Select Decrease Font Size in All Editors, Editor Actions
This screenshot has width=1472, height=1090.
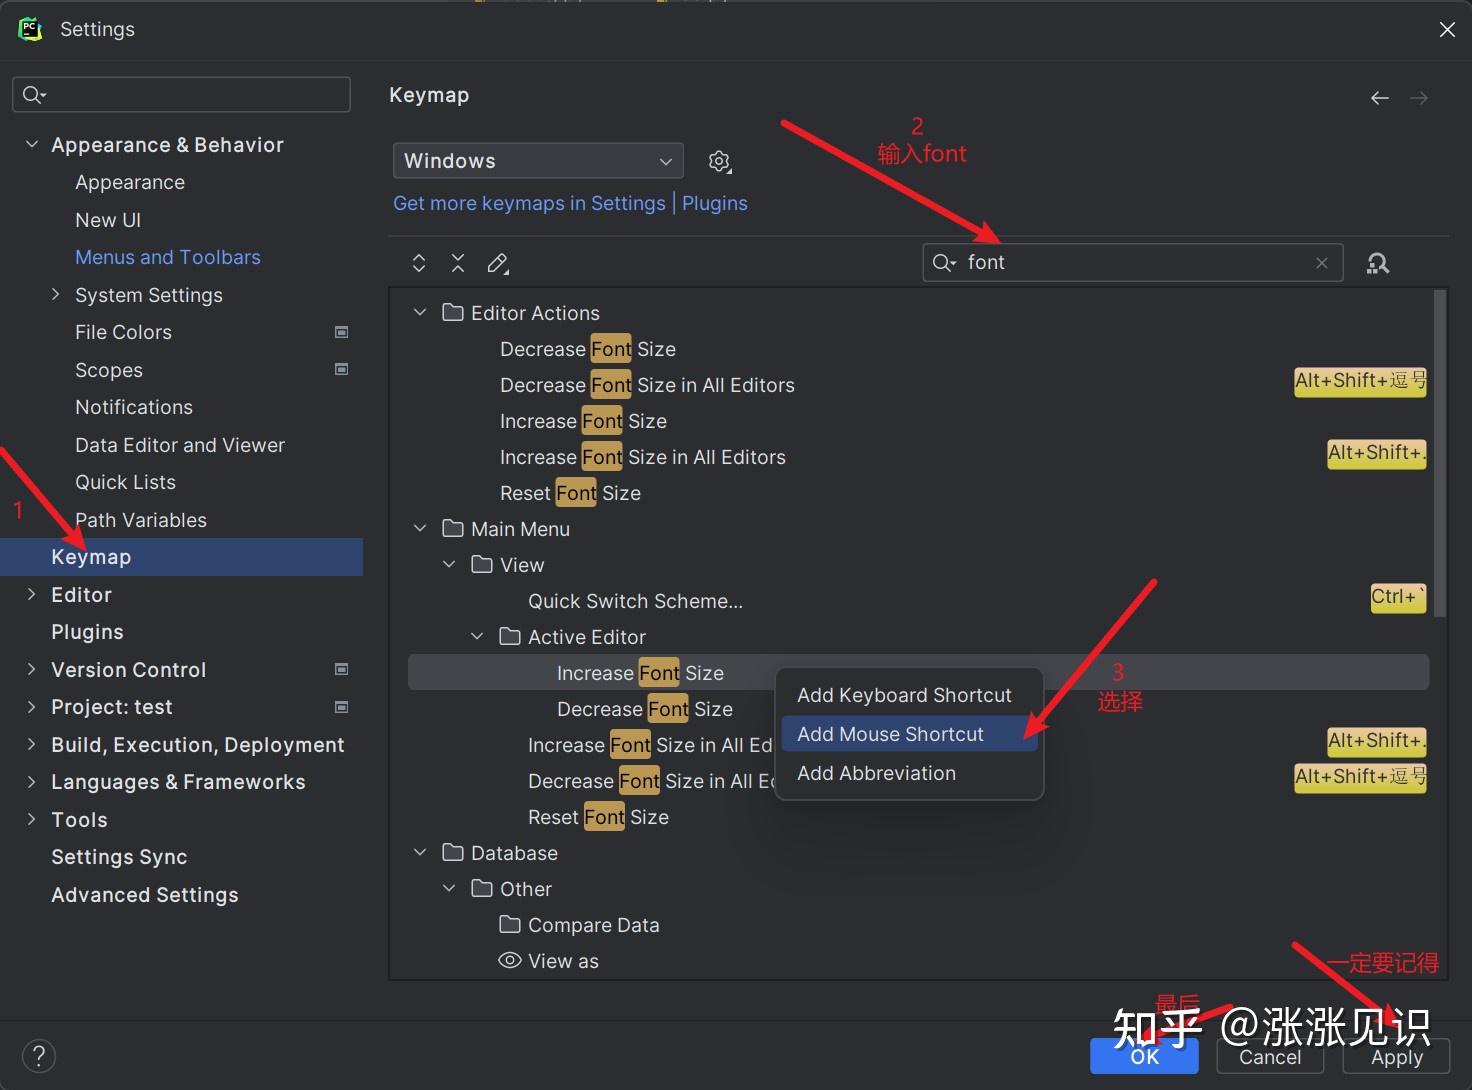pos(647,385)
